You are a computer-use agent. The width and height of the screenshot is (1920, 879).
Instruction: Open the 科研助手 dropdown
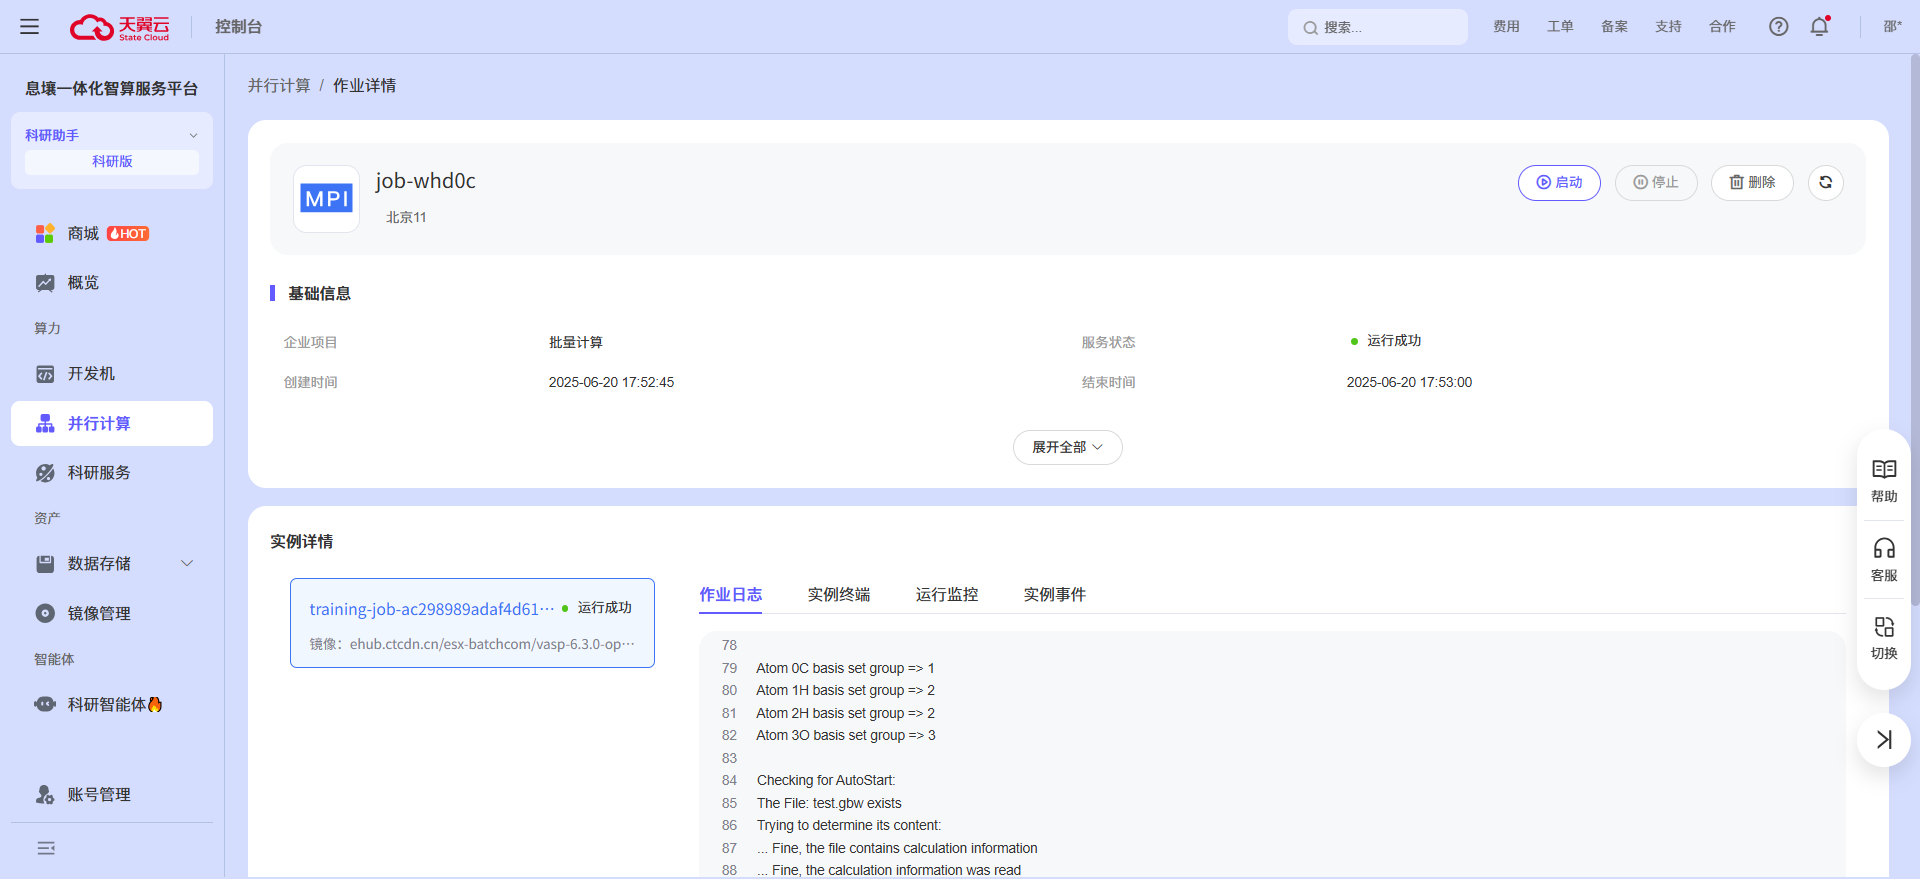coord(112,135)
